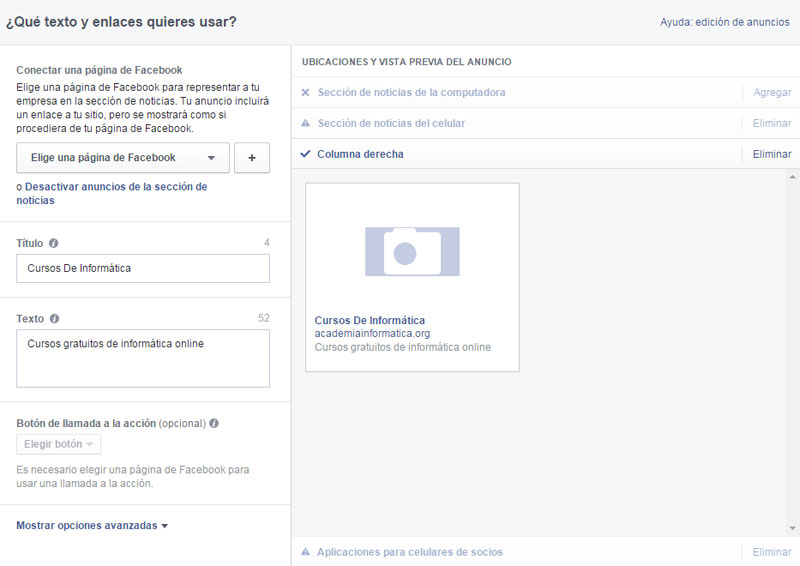Click the preview scrollbar up arrow
This screenshot has width=800, height=566.
tap(792, 177)
